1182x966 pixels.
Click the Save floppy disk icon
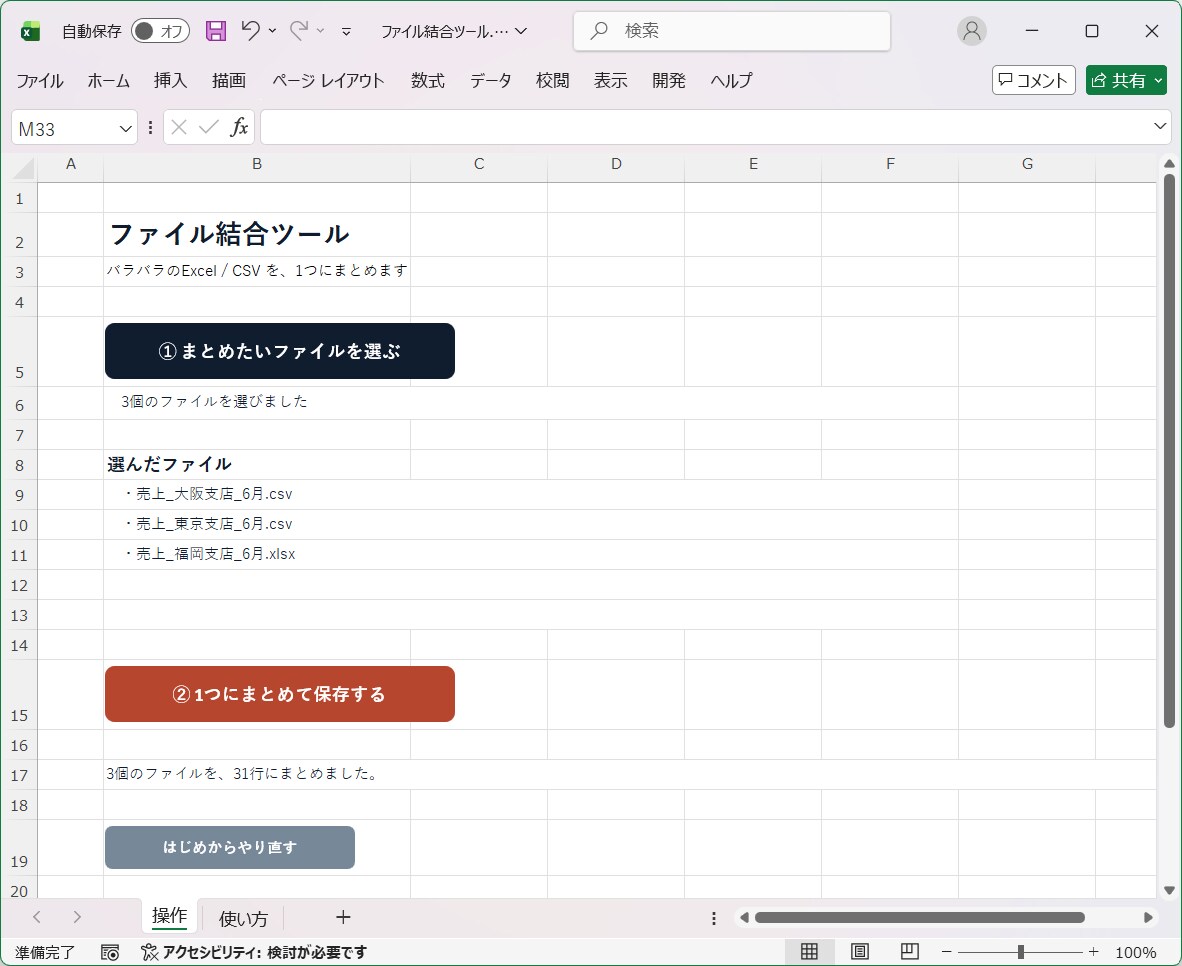pyautogui.click(x=216, y=31)
